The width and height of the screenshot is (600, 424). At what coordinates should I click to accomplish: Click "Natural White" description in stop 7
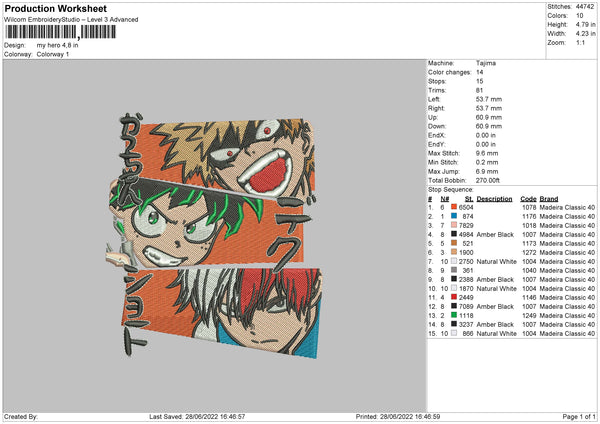tap(496, 262)
